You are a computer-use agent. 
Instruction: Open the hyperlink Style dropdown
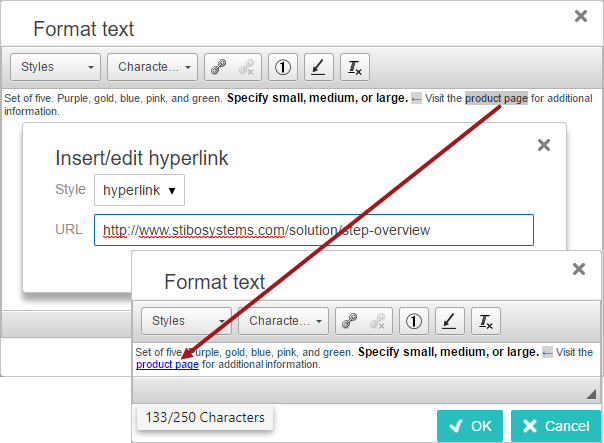point(139,190)
